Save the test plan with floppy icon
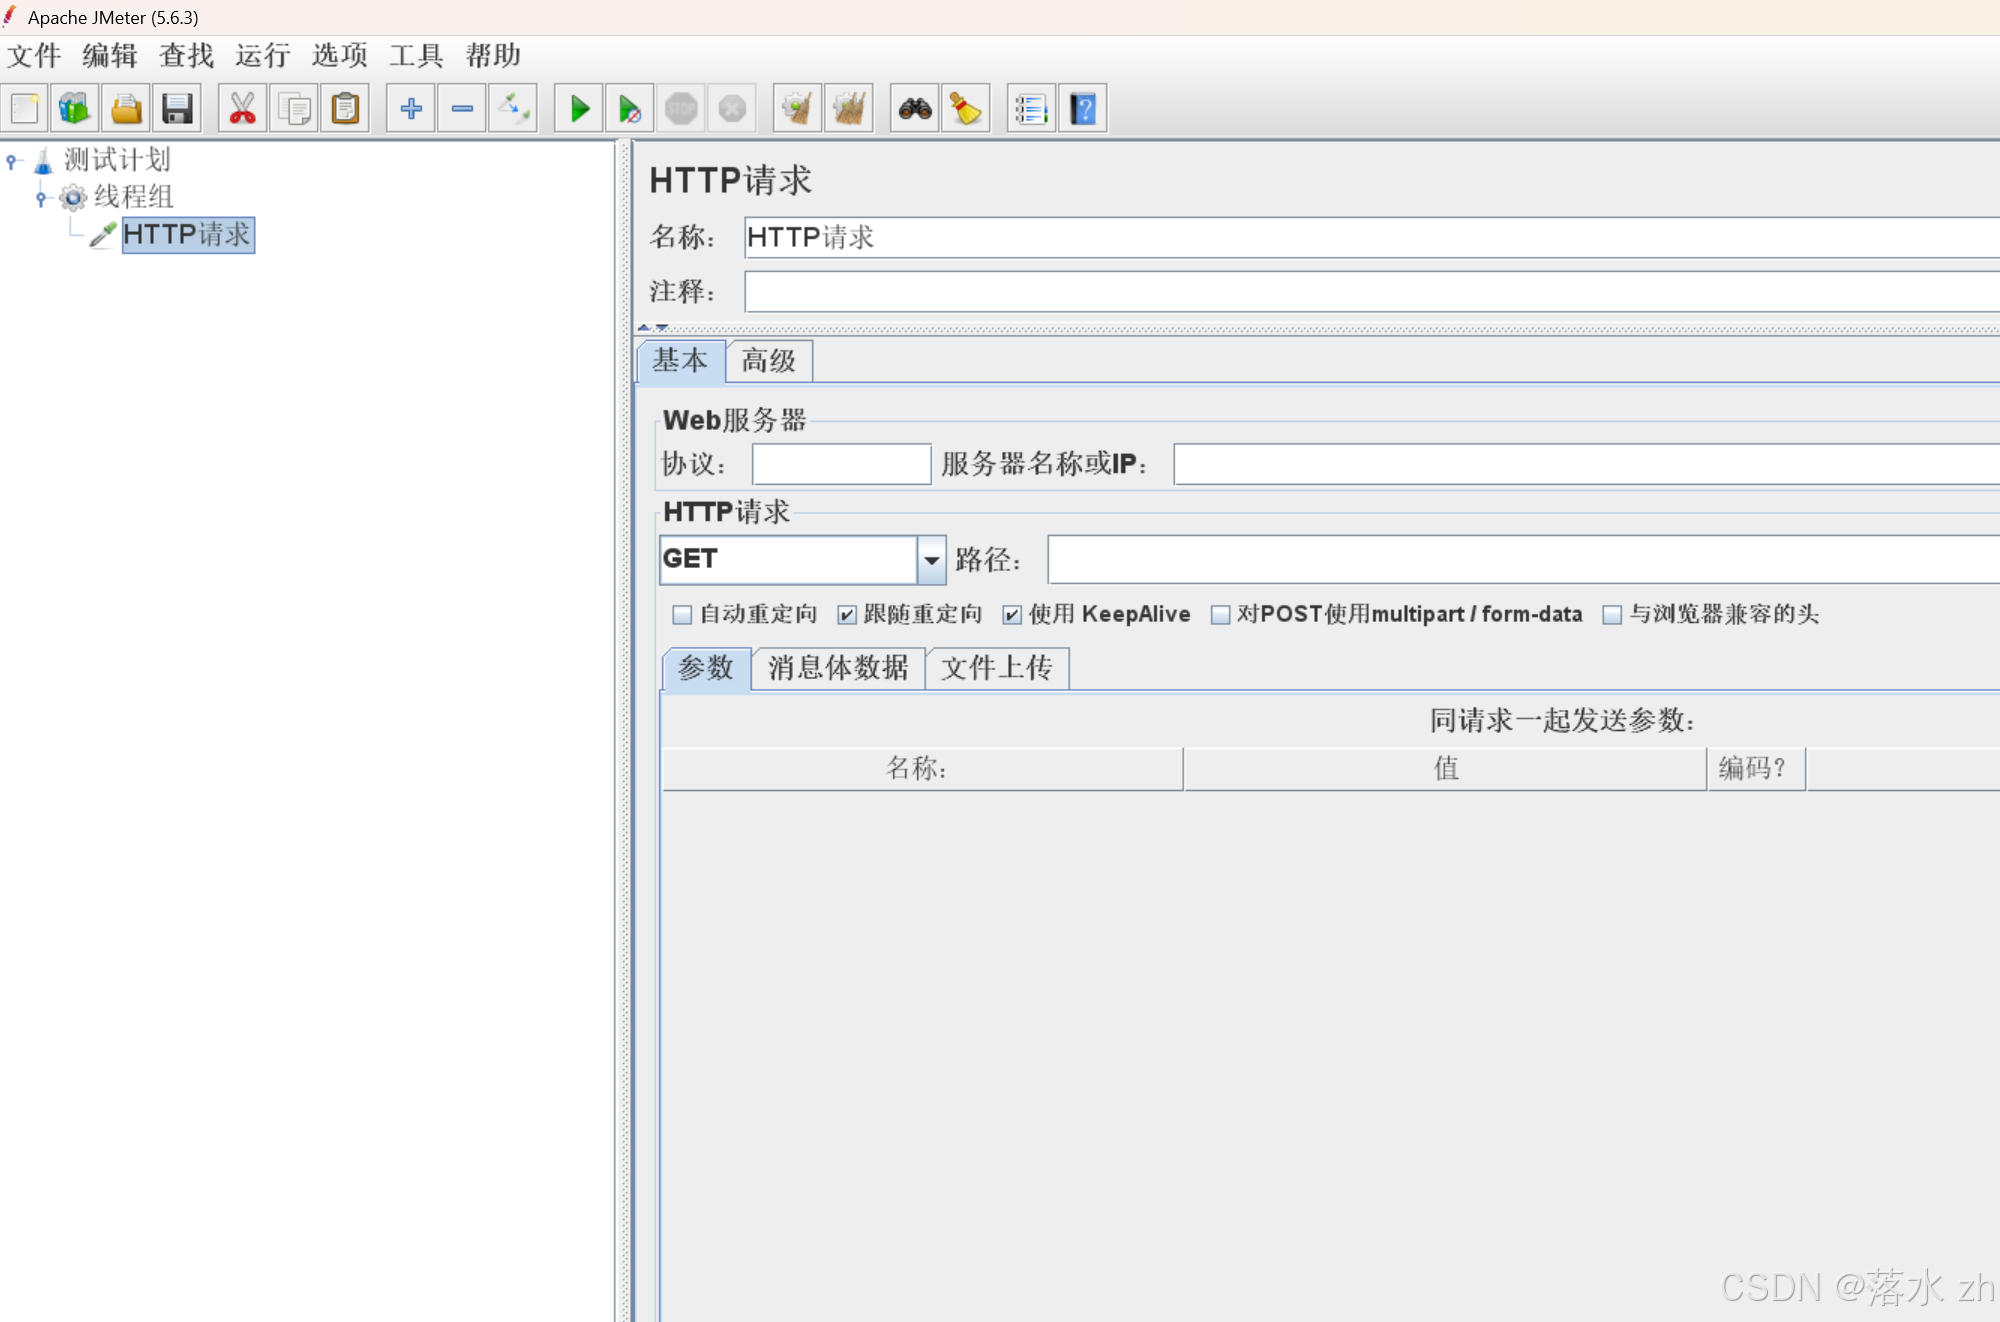The width and height of the screenshot is (2000, 1322). (x=177, y=108)
